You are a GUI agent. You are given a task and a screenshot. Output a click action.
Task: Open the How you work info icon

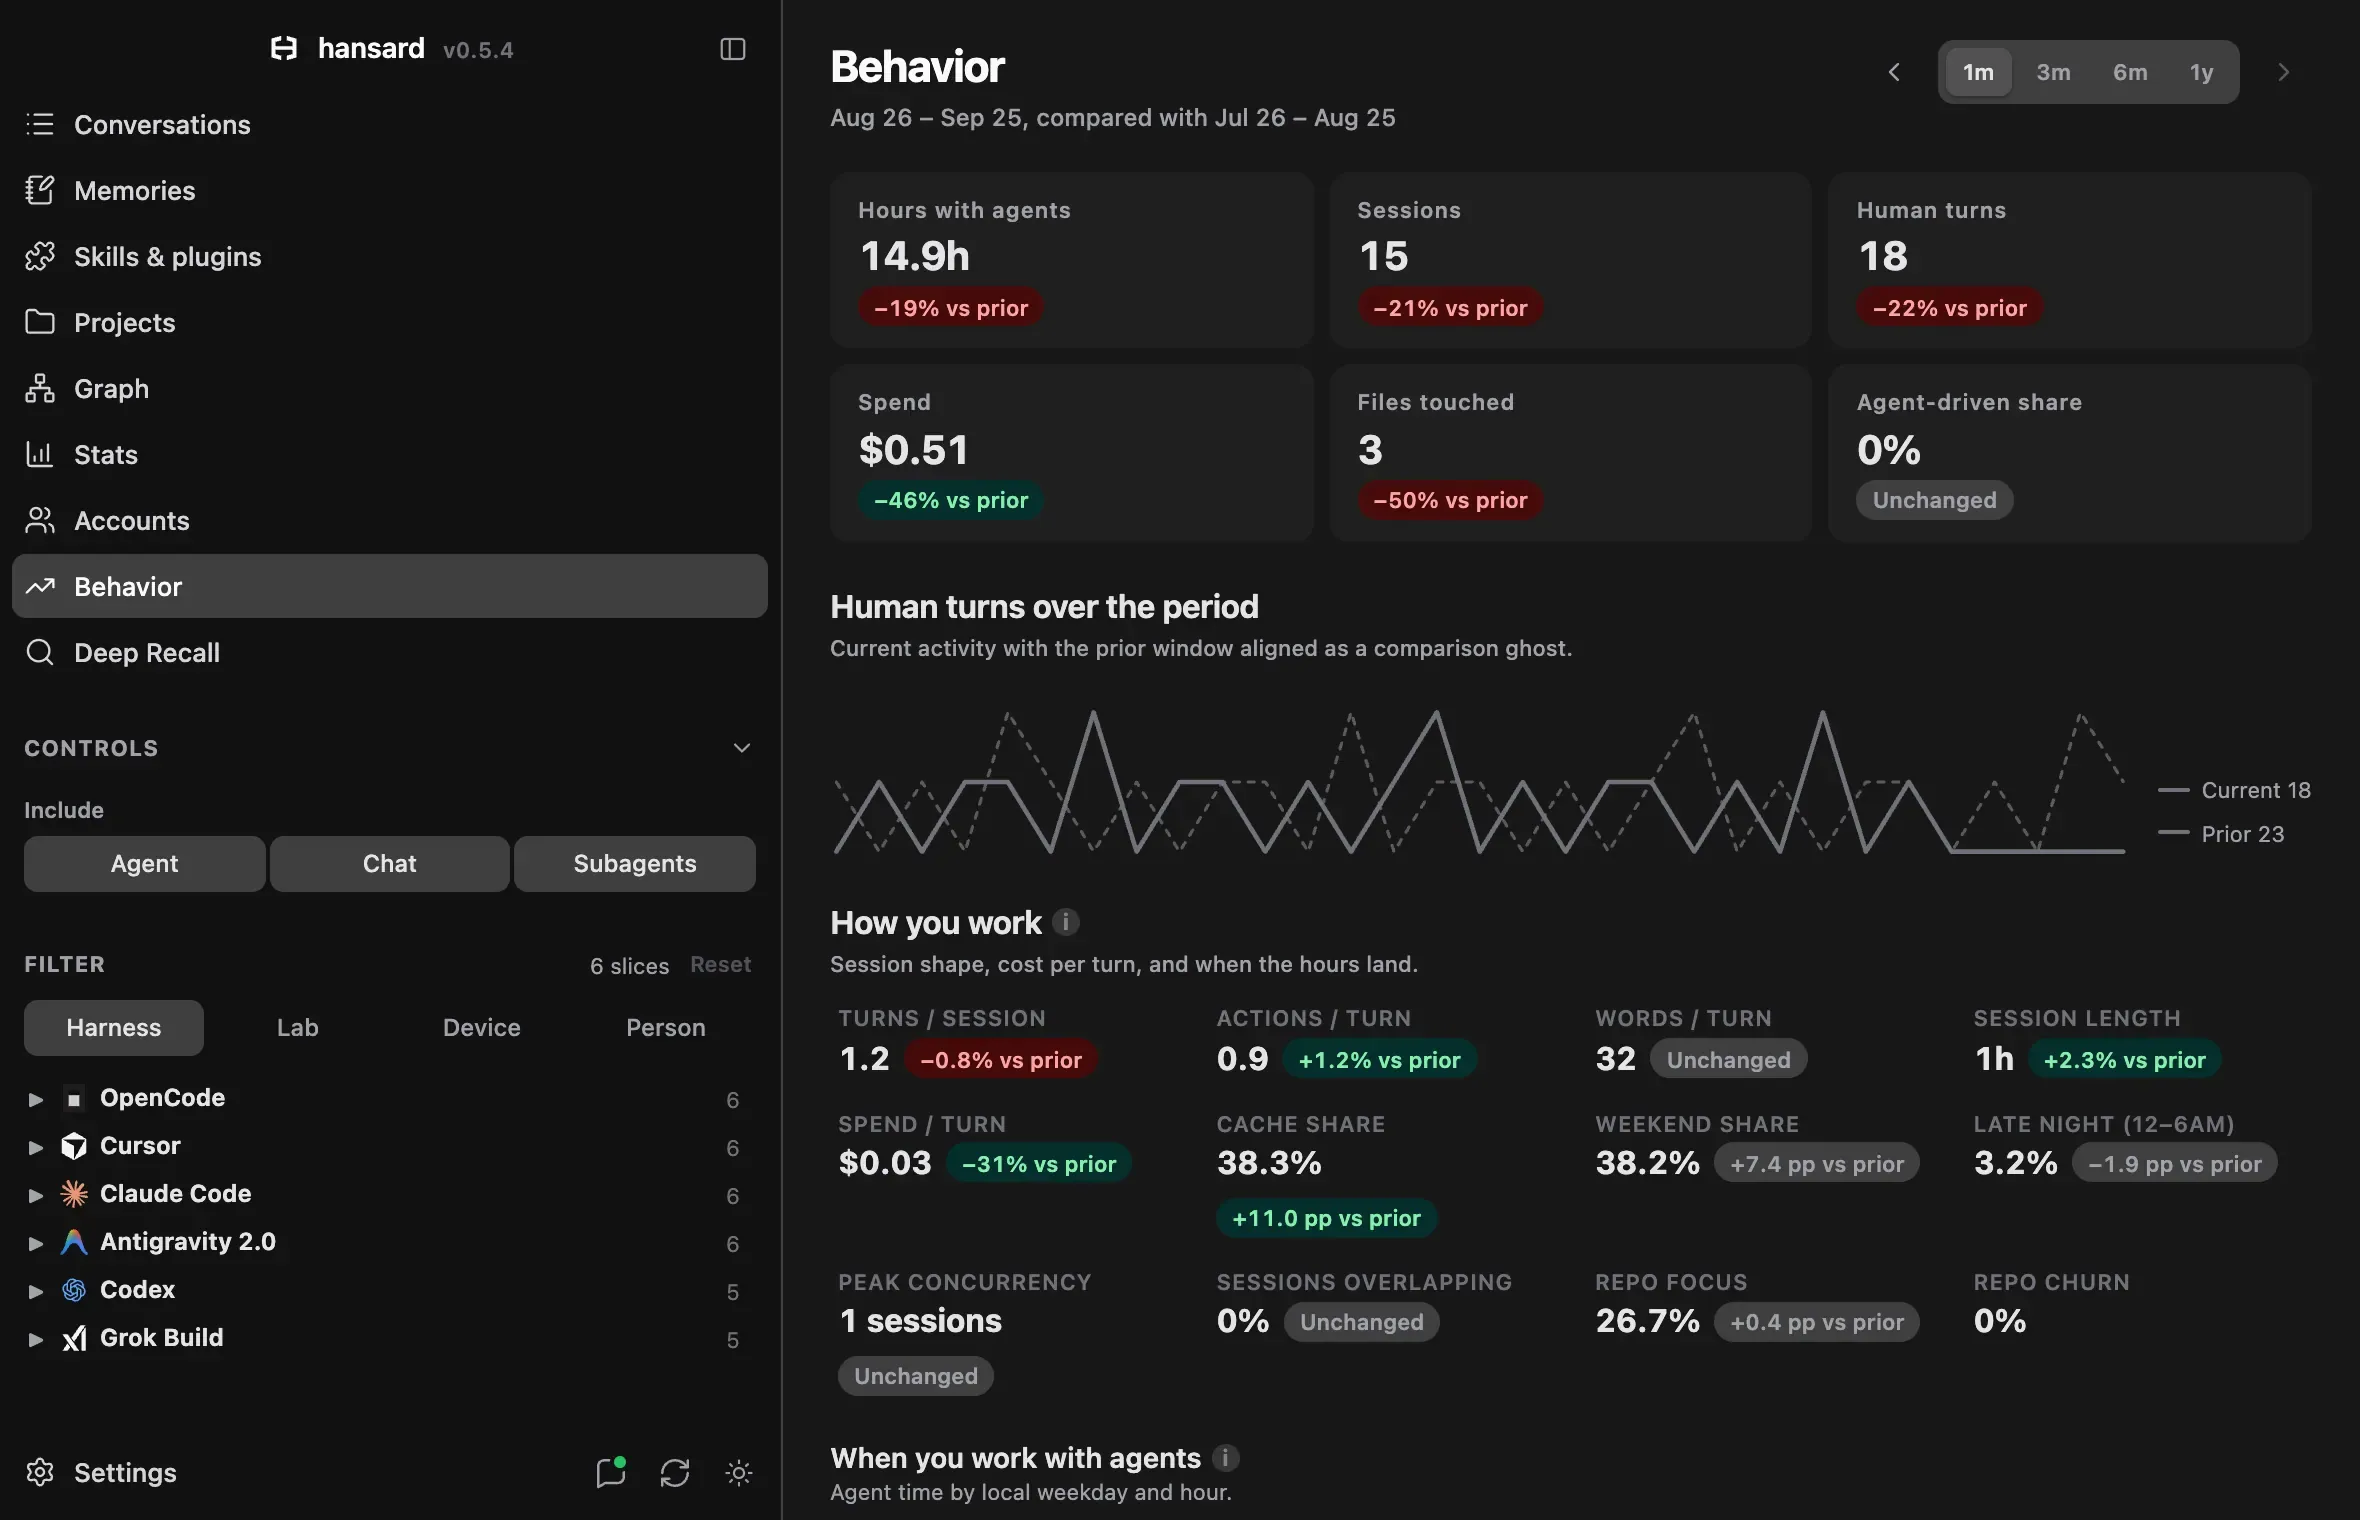pos(1066,922)
